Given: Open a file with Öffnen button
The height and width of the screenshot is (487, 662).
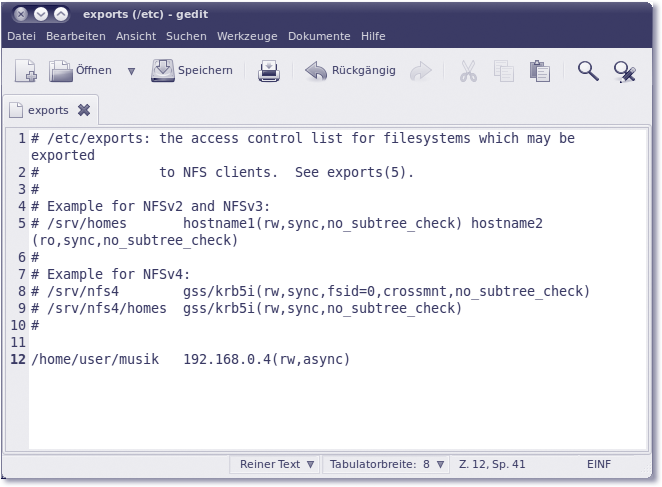Looking at the screenshot, I should (81, 71).
